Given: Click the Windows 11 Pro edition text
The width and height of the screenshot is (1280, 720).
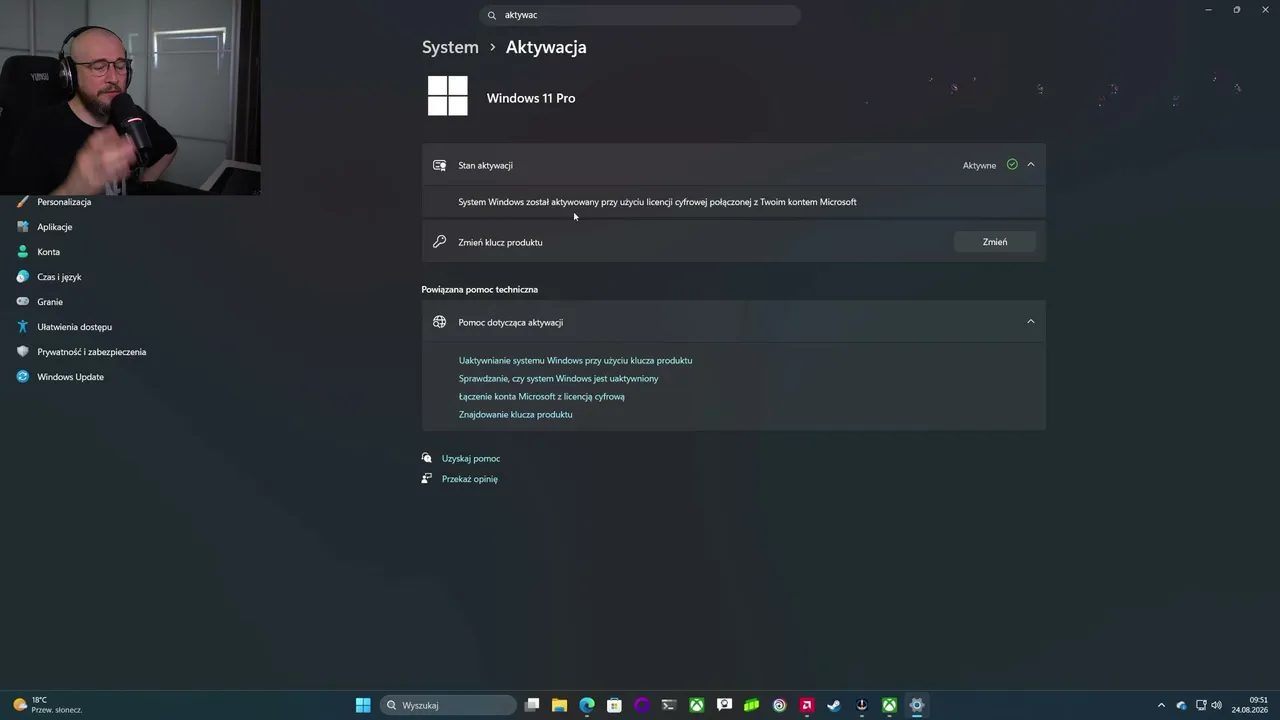Looking at the screenshot, I should click(531, 98).
